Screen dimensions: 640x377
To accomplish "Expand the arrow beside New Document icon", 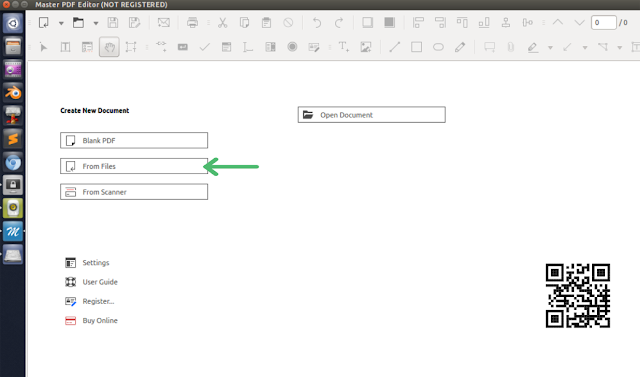I will coord(61,23).
